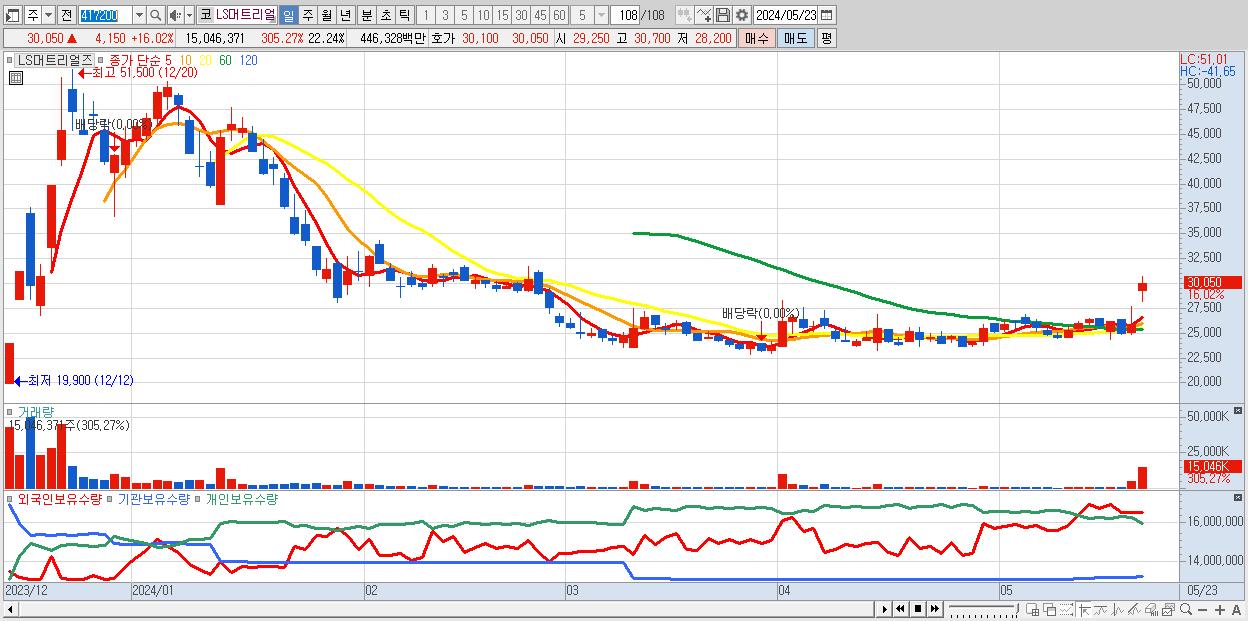The image size is (1248, 621).
Task: Zoom in chart with plus icon
Action: click(x=1220, y=609)
